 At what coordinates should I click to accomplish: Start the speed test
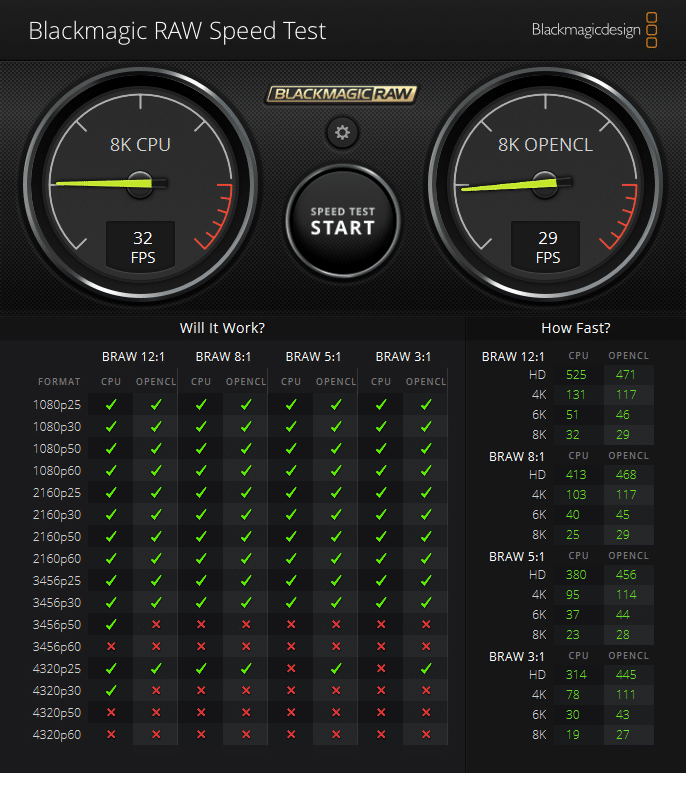(343, 221)
